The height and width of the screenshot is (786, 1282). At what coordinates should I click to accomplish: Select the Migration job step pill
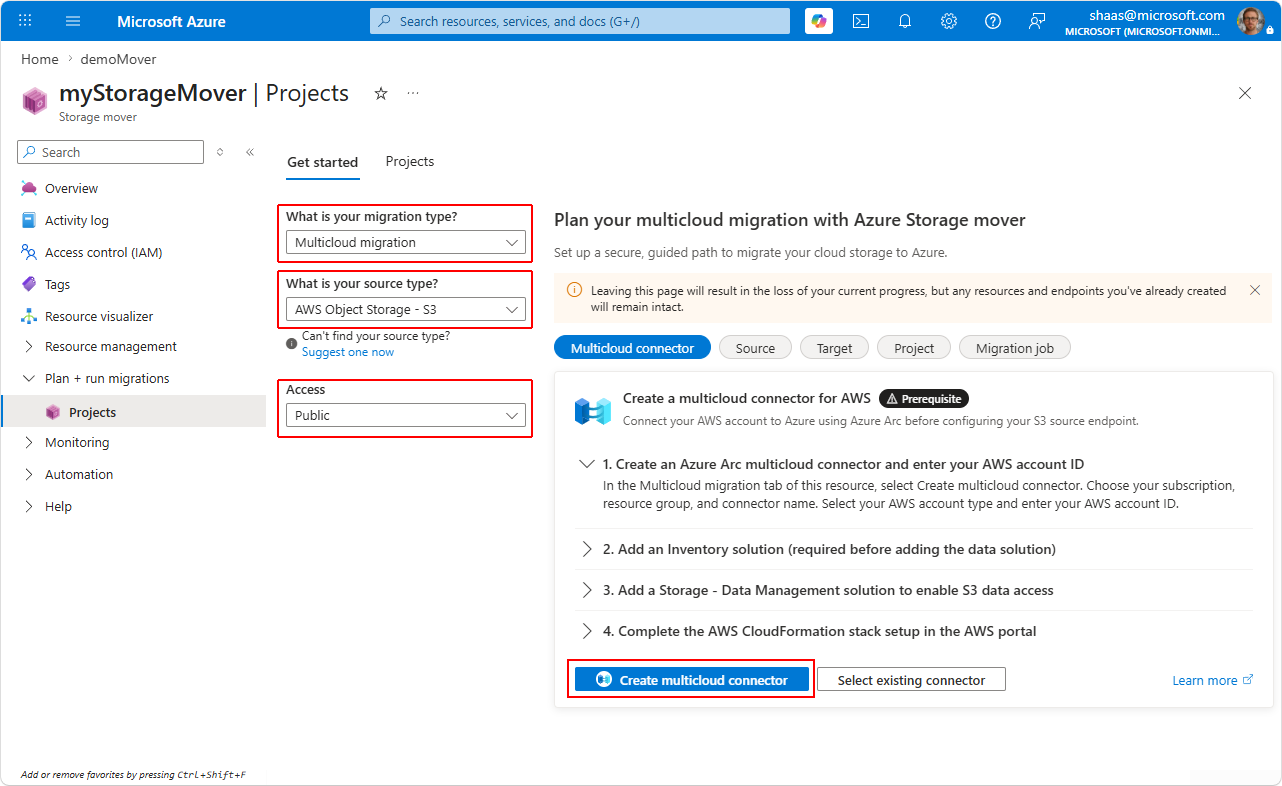point(1015,348)
